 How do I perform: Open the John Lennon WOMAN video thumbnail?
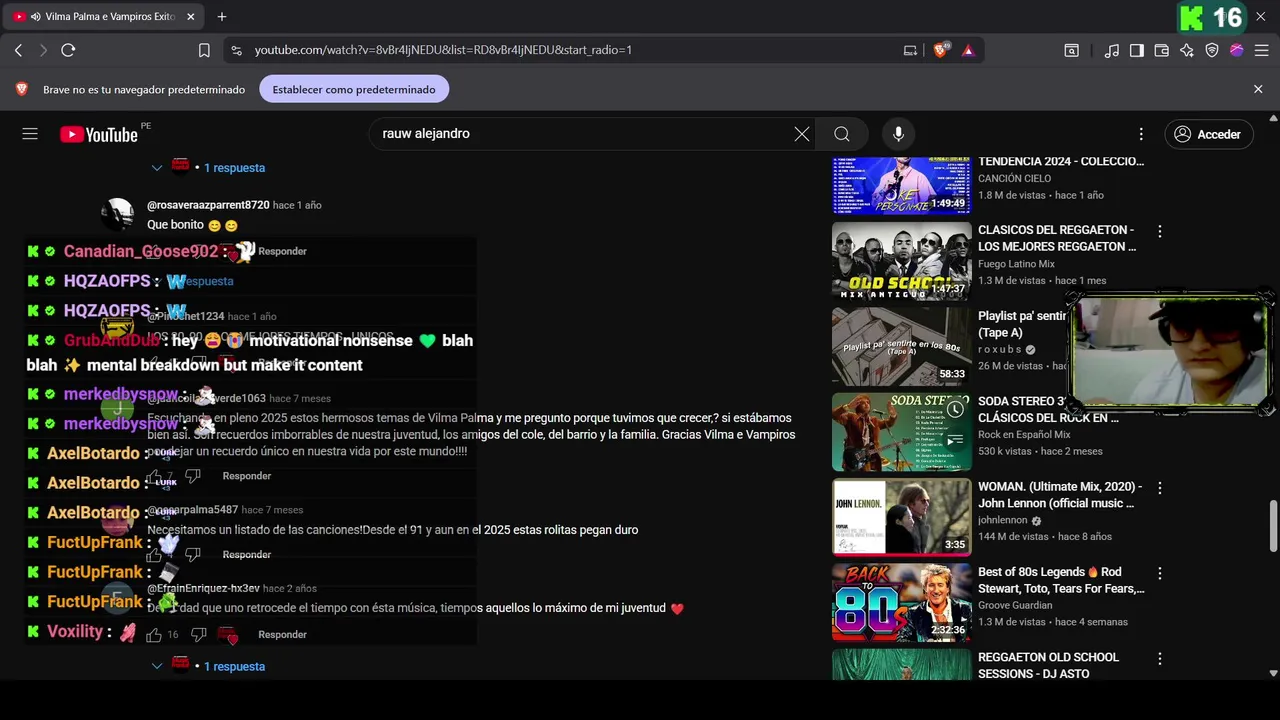(901, 517)
